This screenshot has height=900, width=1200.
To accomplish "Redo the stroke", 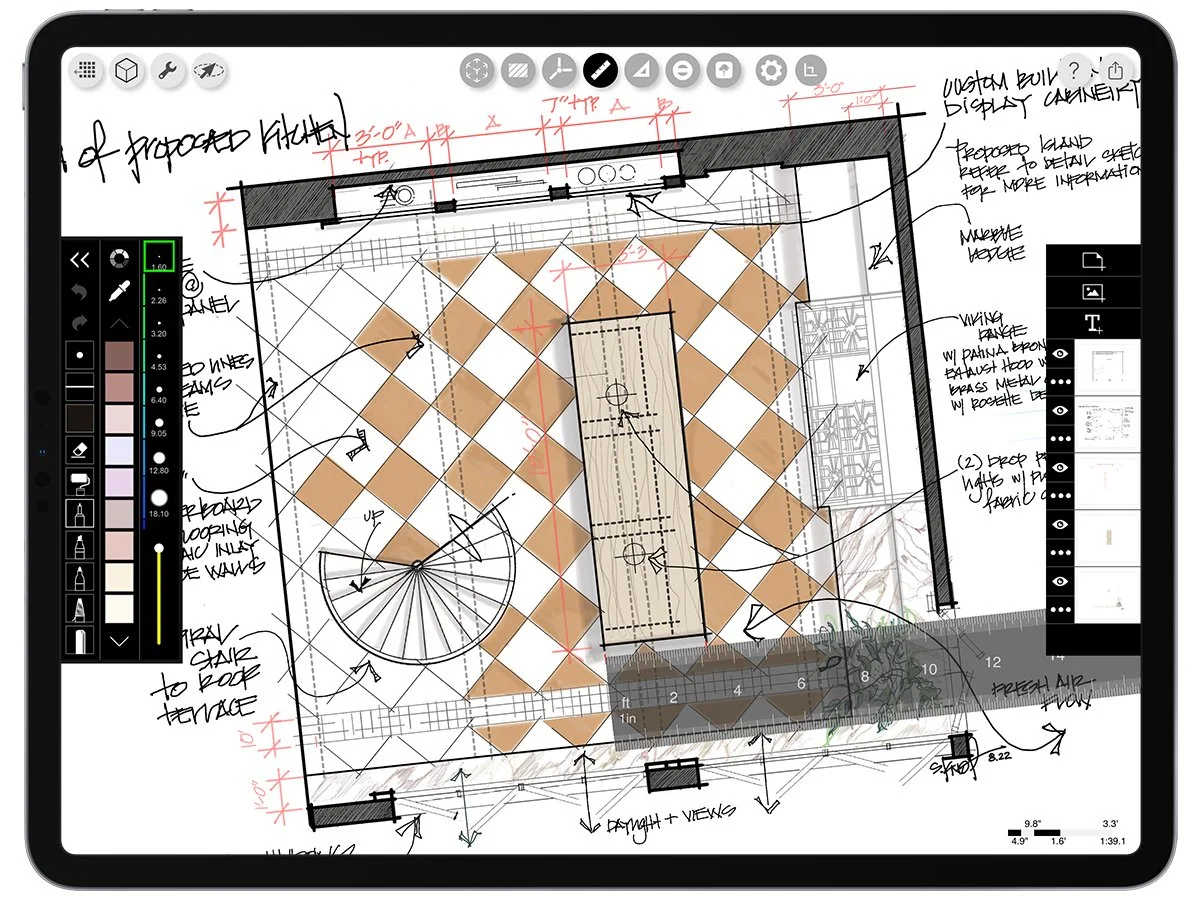I will click(81, 322).
